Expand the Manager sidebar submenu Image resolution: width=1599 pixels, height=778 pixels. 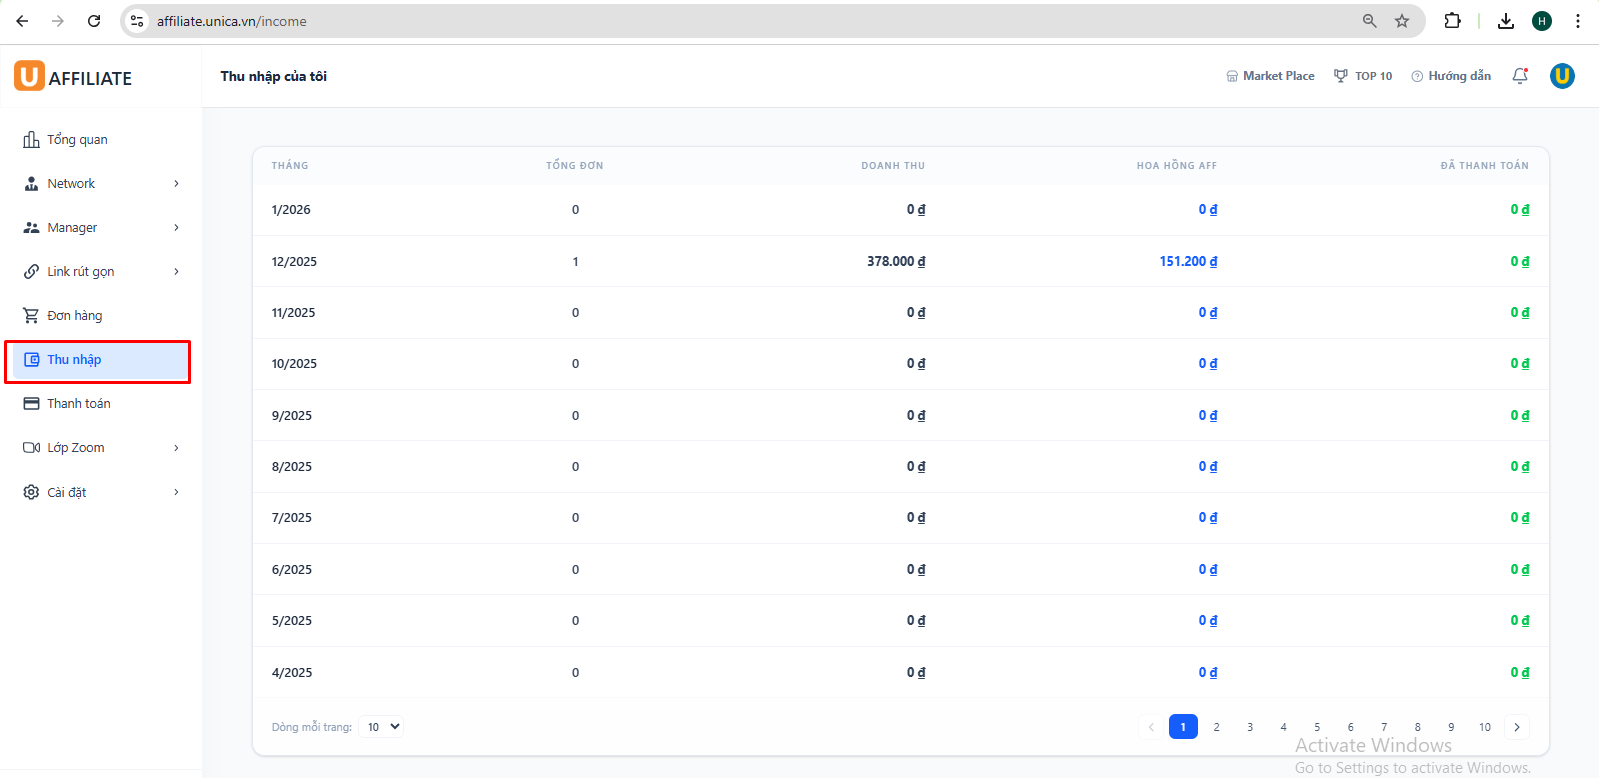point(100,228)
